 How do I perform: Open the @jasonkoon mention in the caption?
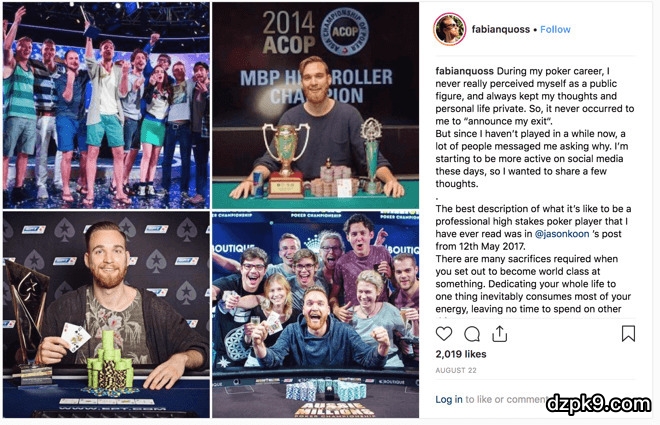[x=562, y=234]
